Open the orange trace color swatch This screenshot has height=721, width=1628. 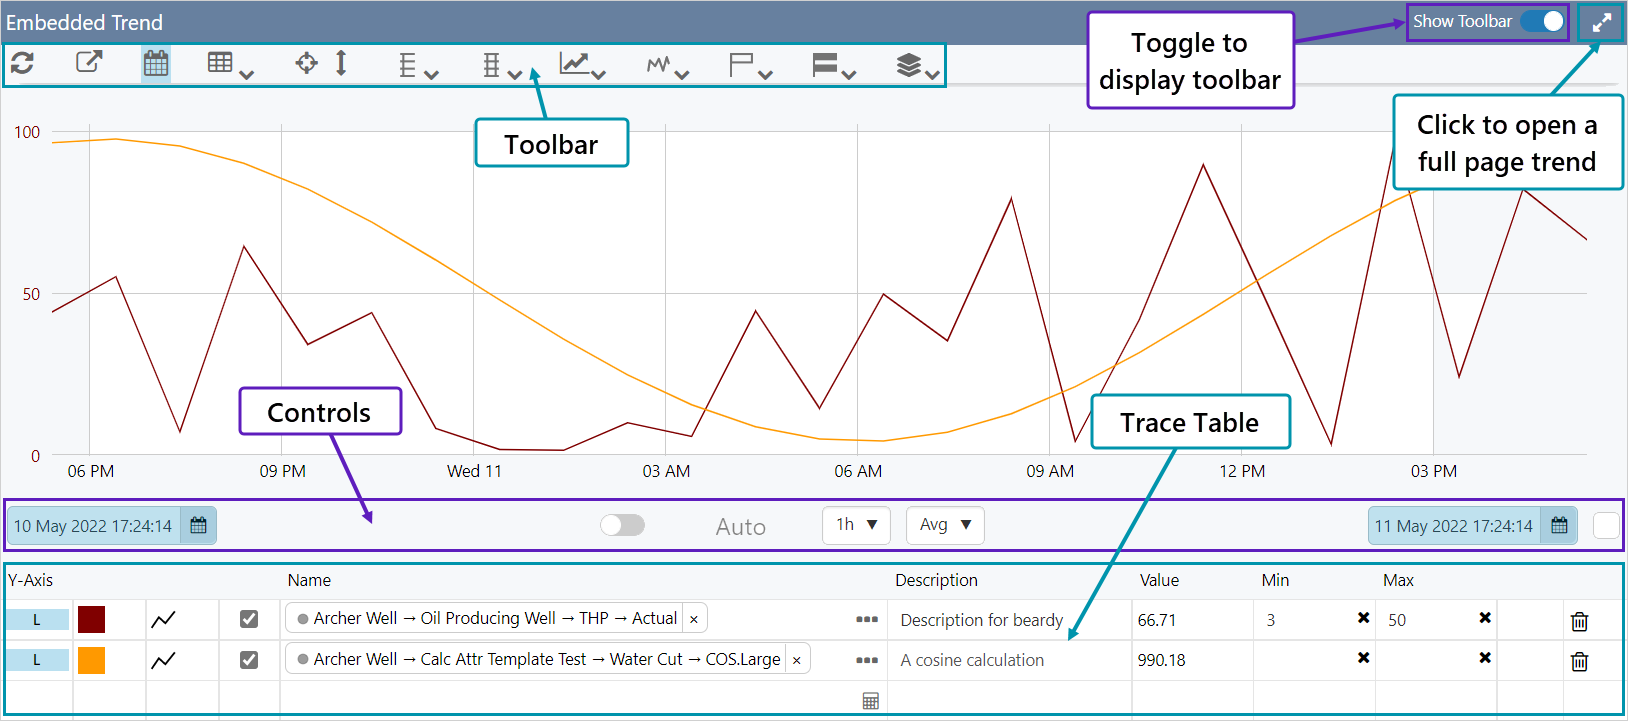pyautogui.click(x=91, y=660)
